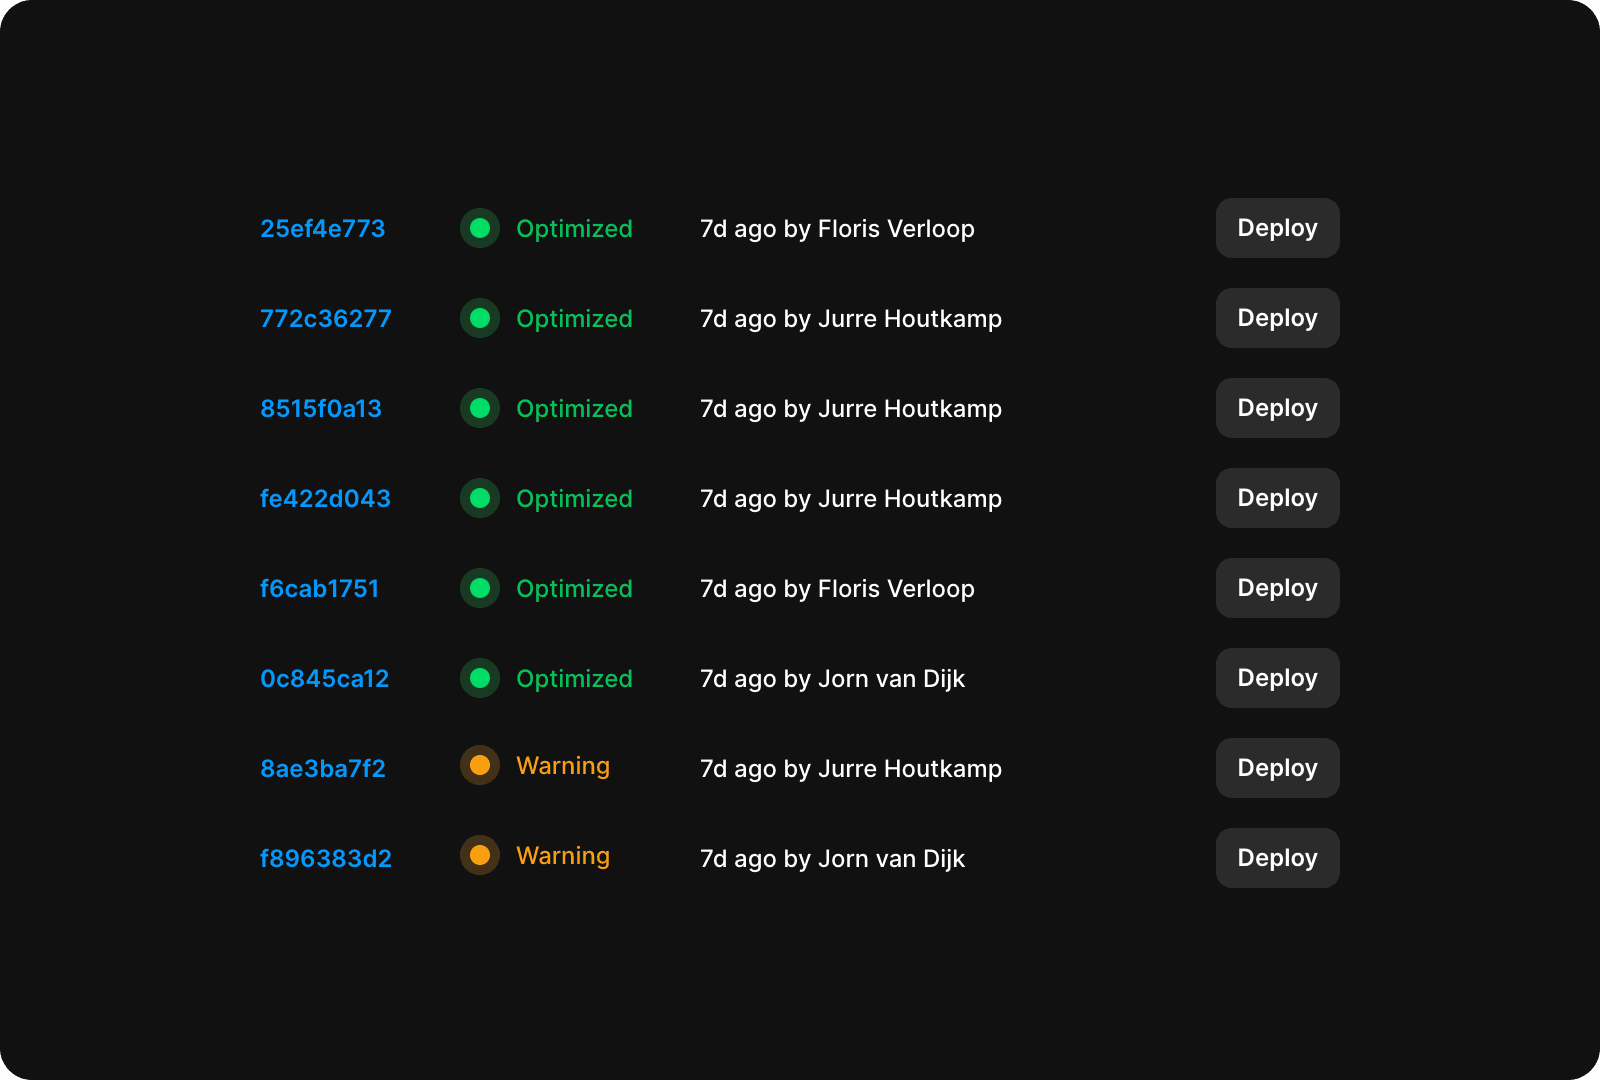Deploy commit 25ef4e773

(x=1277, y=228)
